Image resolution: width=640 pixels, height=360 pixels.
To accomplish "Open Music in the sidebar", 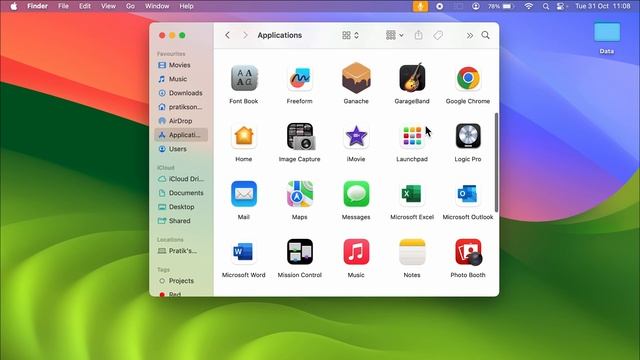I will click(181, 79).
